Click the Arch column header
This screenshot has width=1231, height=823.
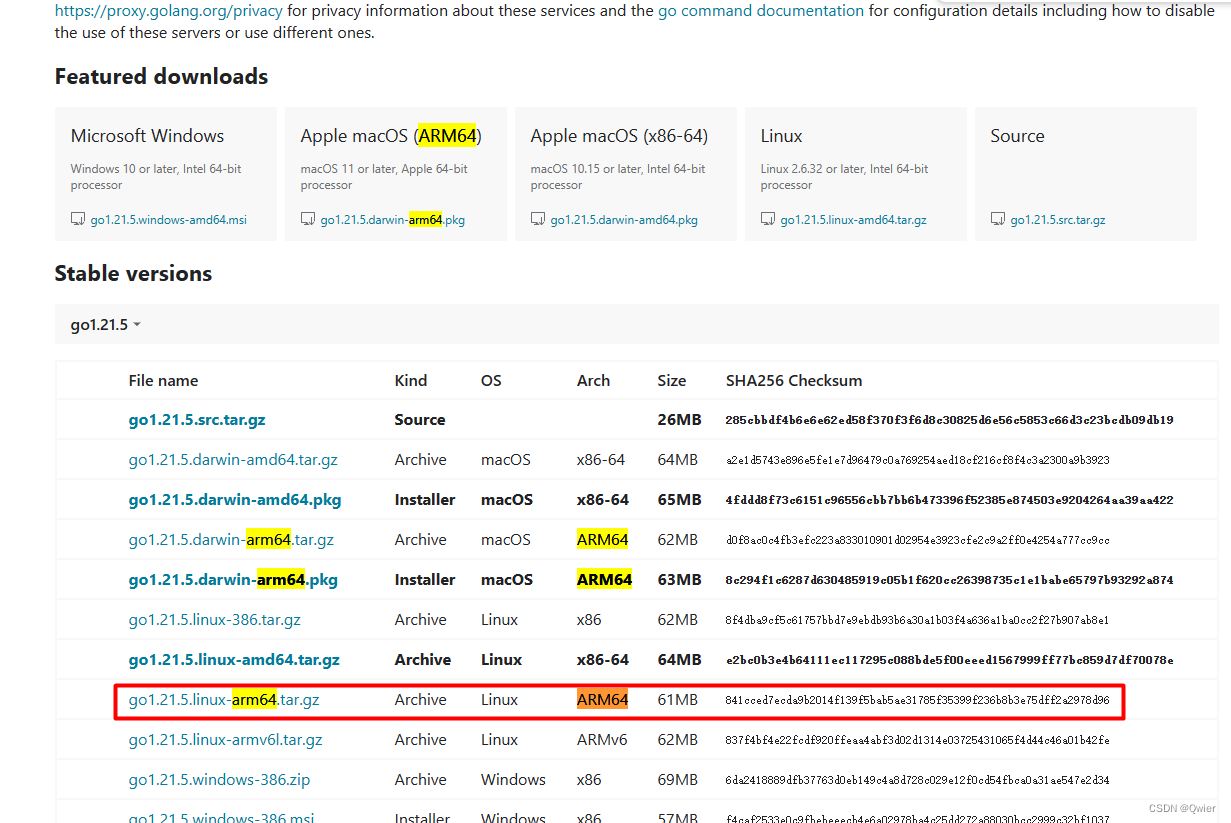tap(593, 381)
